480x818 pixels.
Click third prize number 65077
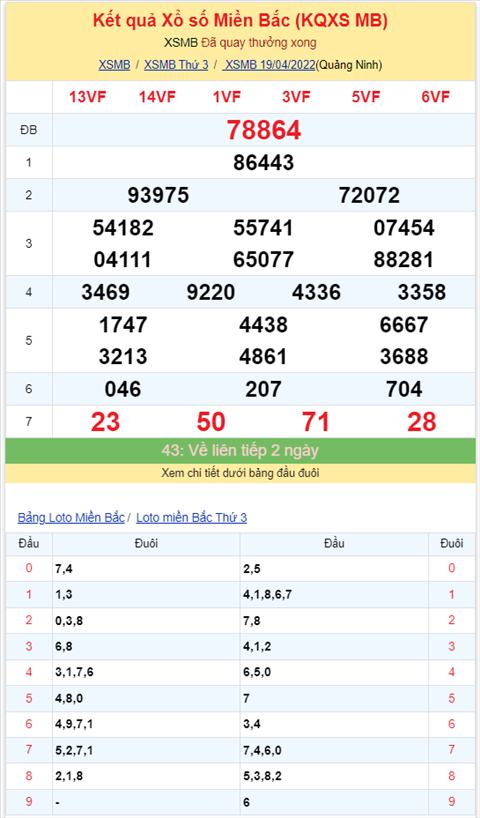pyautogui.click(x=263, y=259)
